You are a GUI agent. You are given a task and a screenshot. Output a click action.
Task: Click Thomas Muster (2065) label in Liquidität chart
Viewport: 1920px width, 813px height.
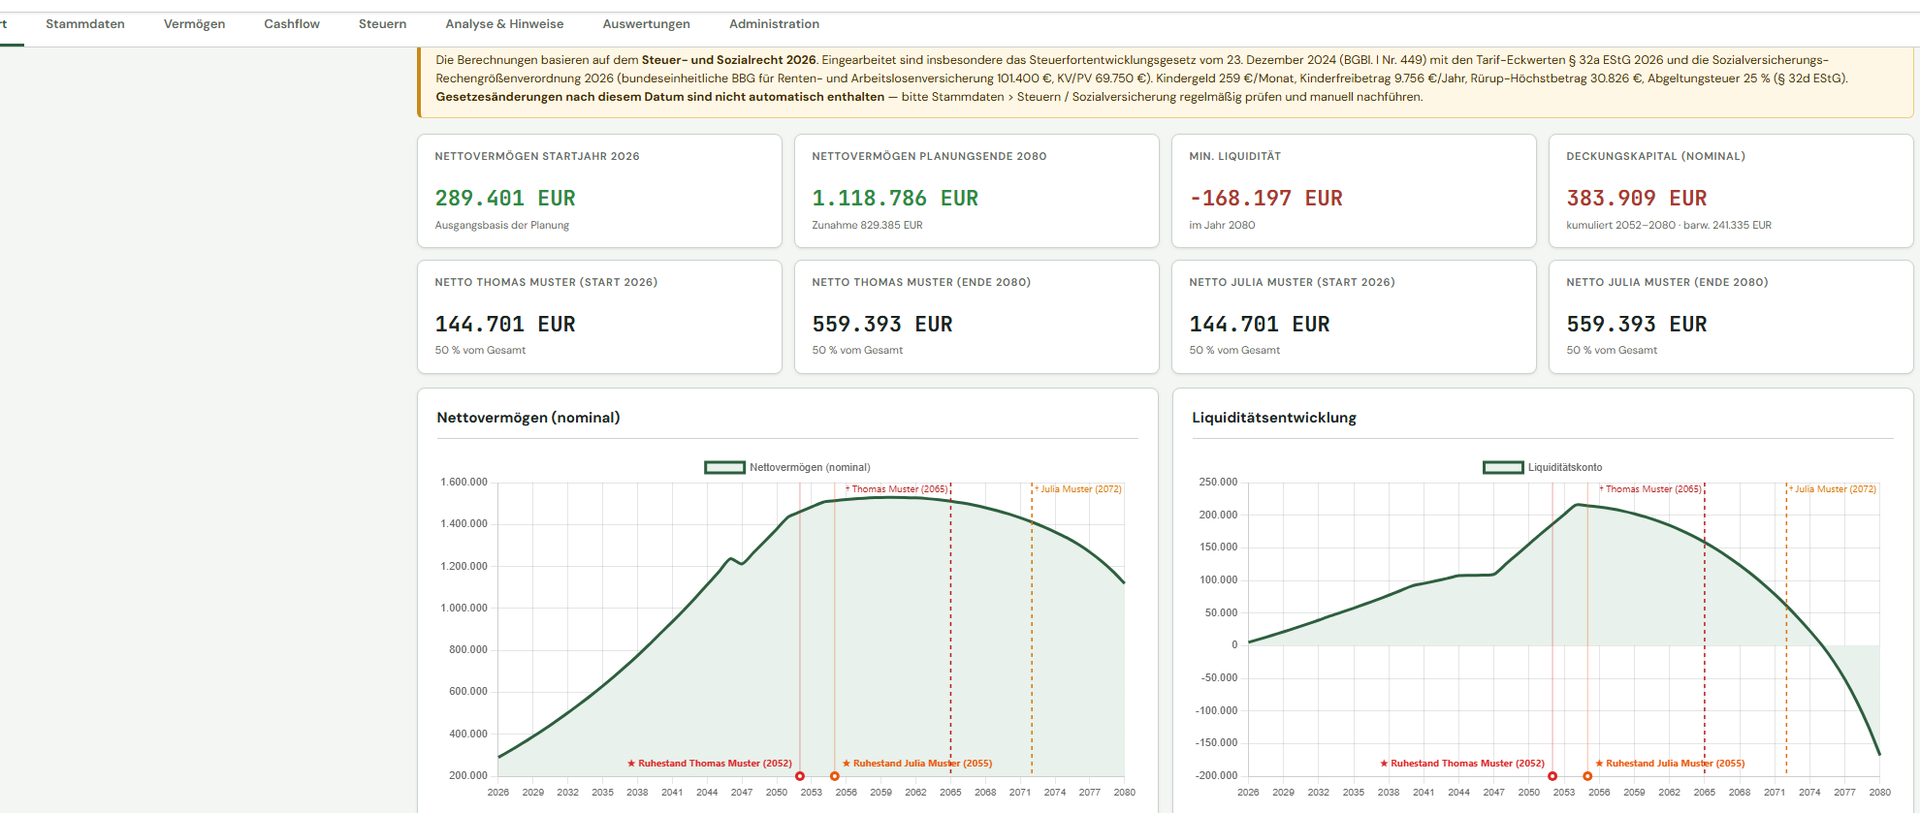click(x=1650, y=489)
